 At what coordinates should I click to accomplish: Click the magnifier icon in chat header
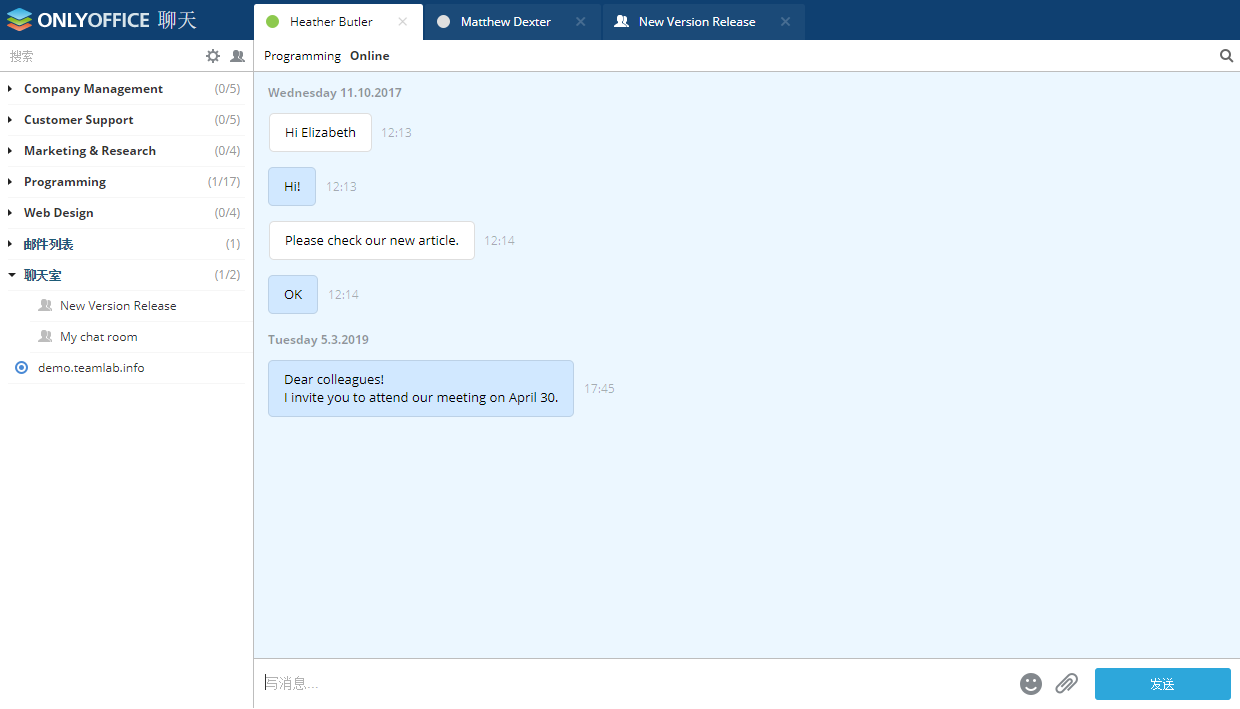(x=1226, y=56)
